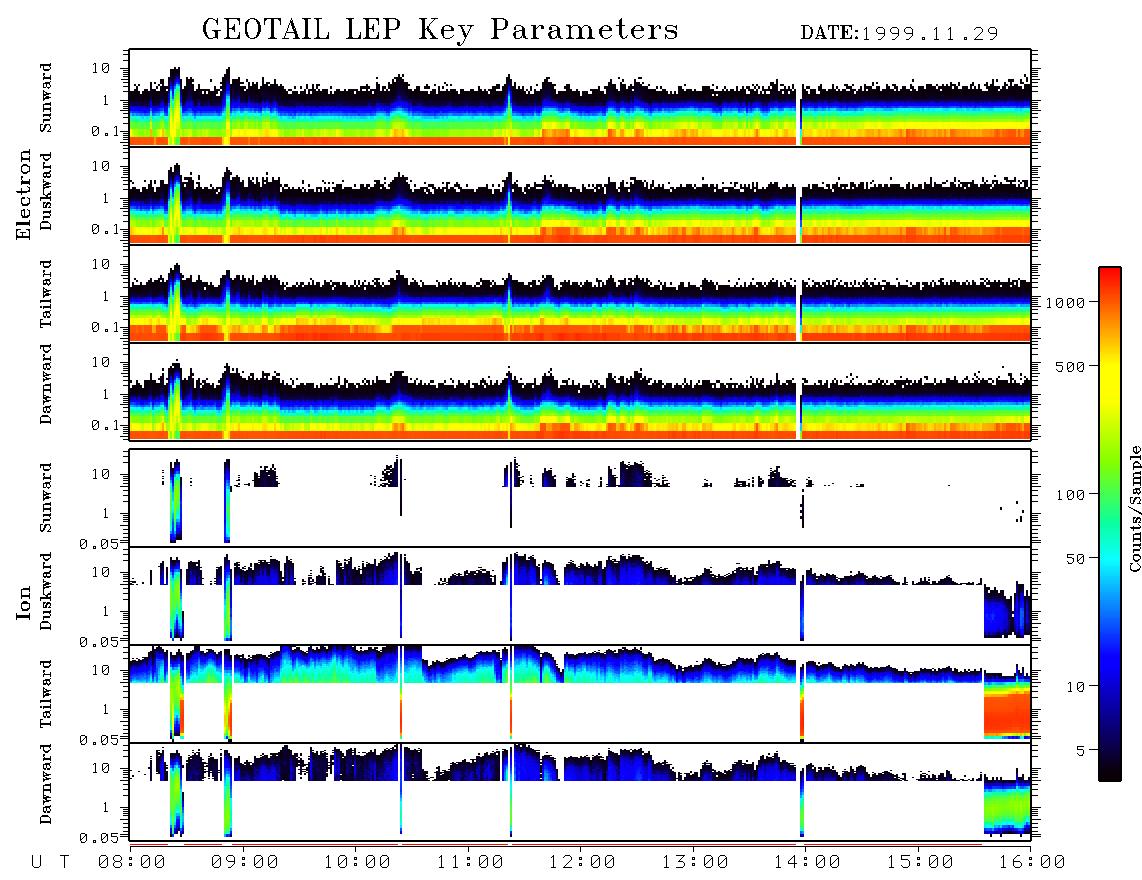
Task: Click the Electron Dawnward row label
Action: tap(46, 384)
